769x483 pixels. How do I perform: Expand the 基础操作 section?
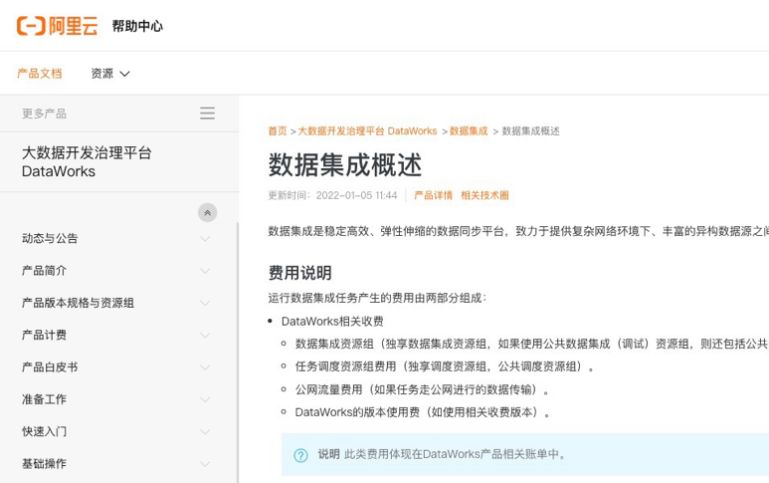point(205,464)
